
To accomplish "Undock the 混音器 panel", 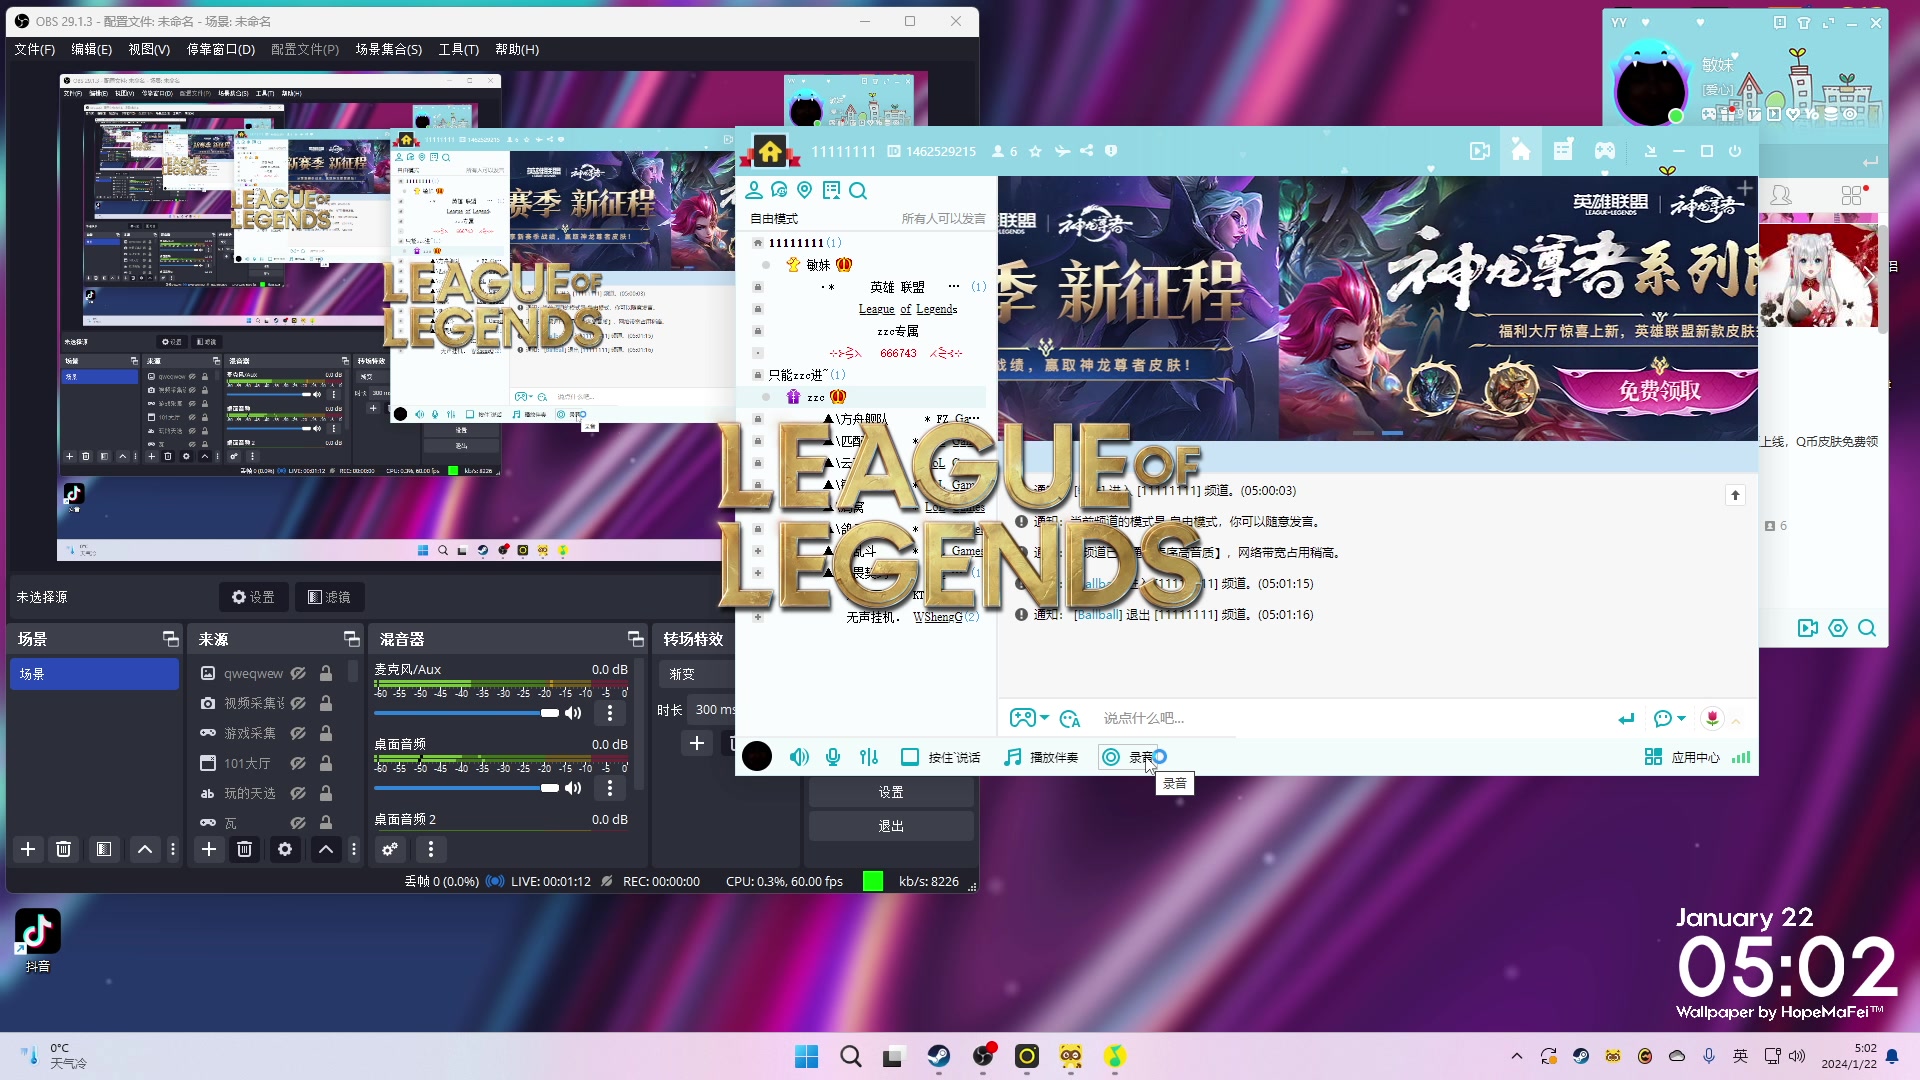I will (635, 639).
